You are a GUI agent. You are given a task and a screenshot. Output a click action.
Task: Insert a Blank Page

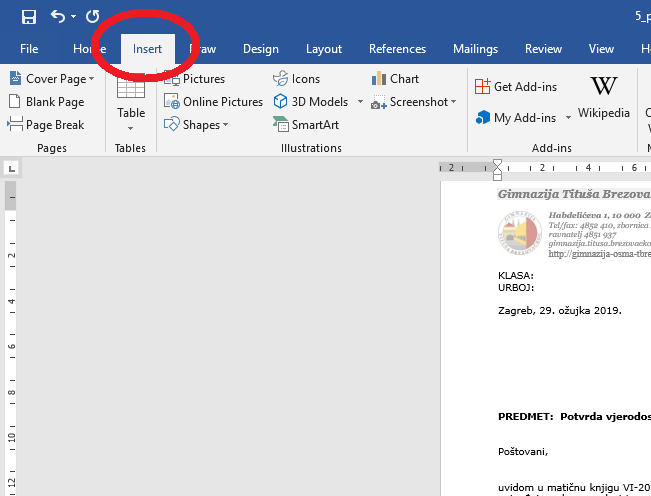(x=46, y=102)
